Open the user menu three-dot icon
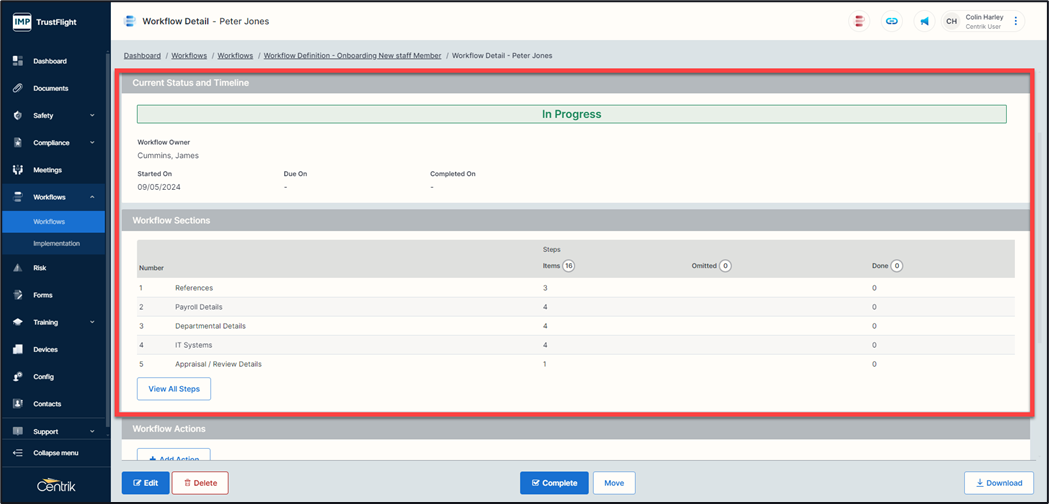Viewport: 1049px width, 504px height. 1016,21
